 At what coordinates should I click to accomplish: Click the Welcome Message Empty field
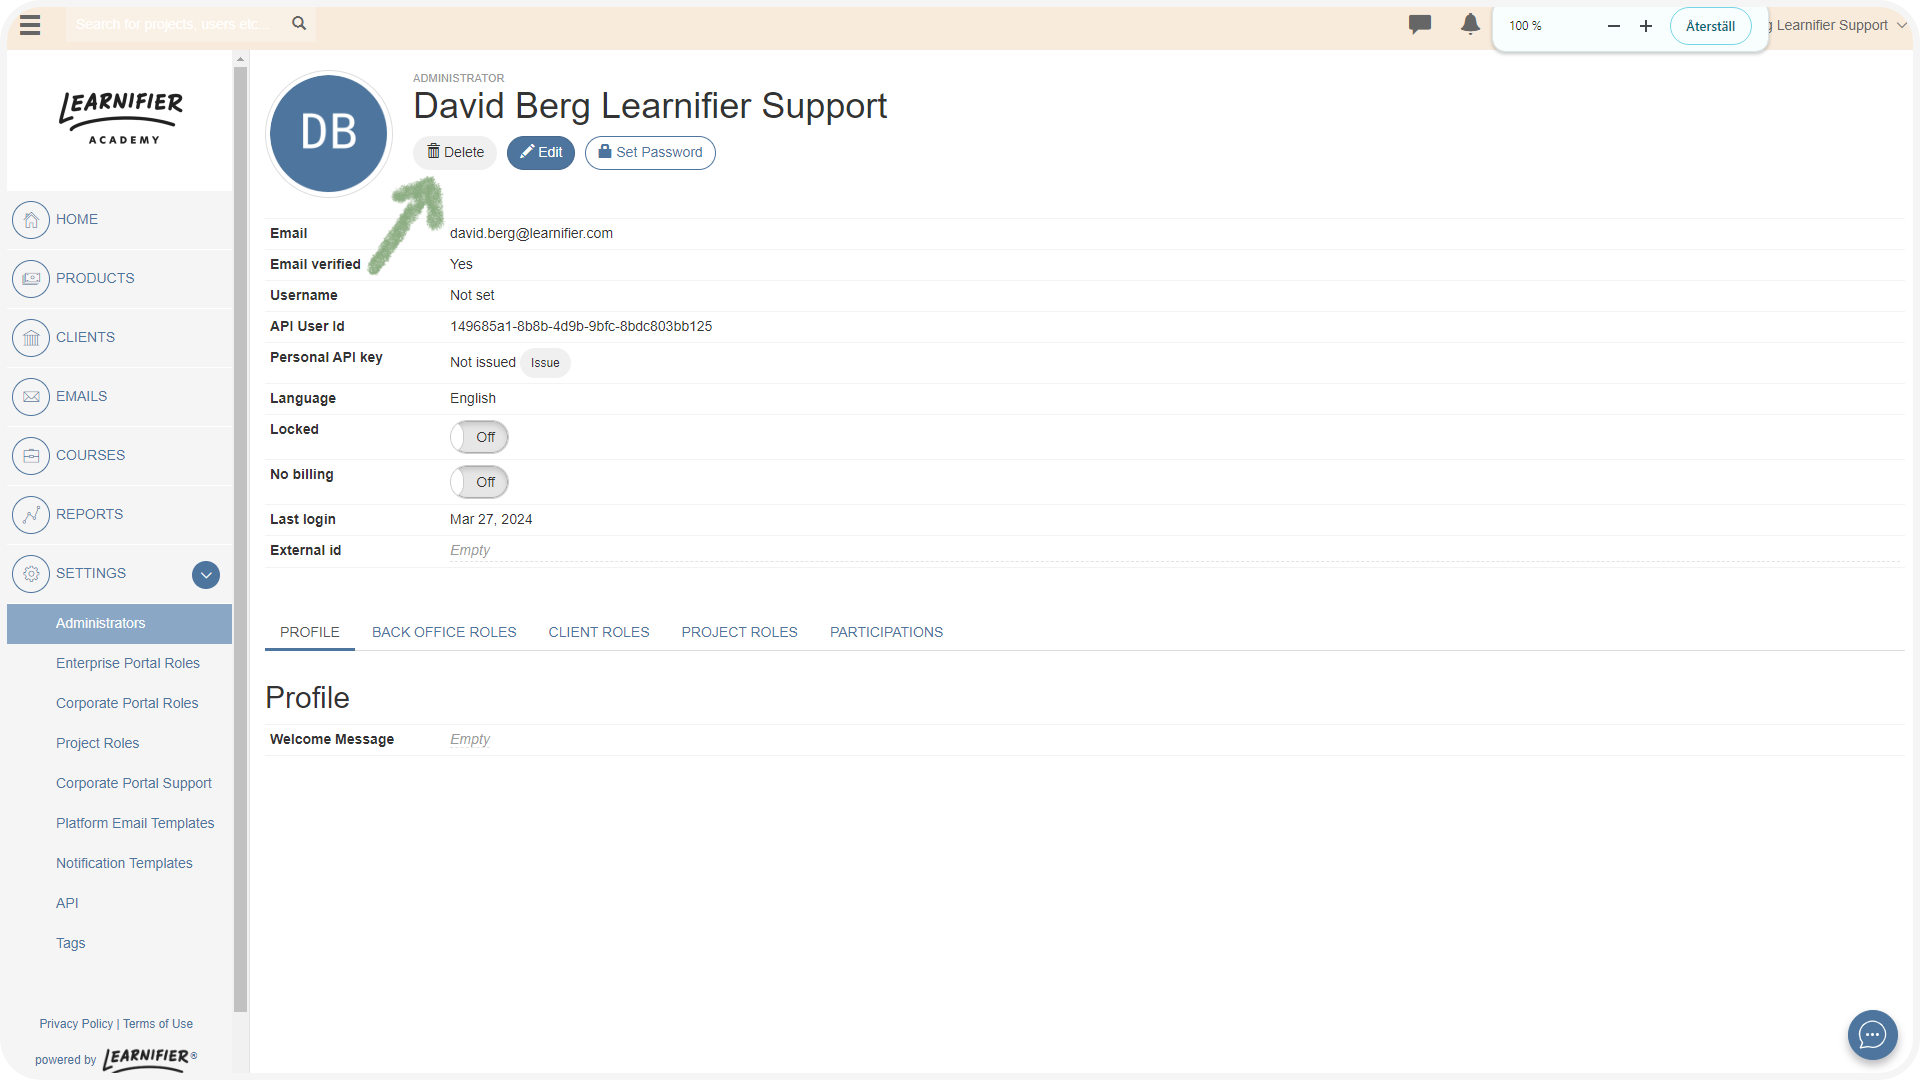(470, 740)
